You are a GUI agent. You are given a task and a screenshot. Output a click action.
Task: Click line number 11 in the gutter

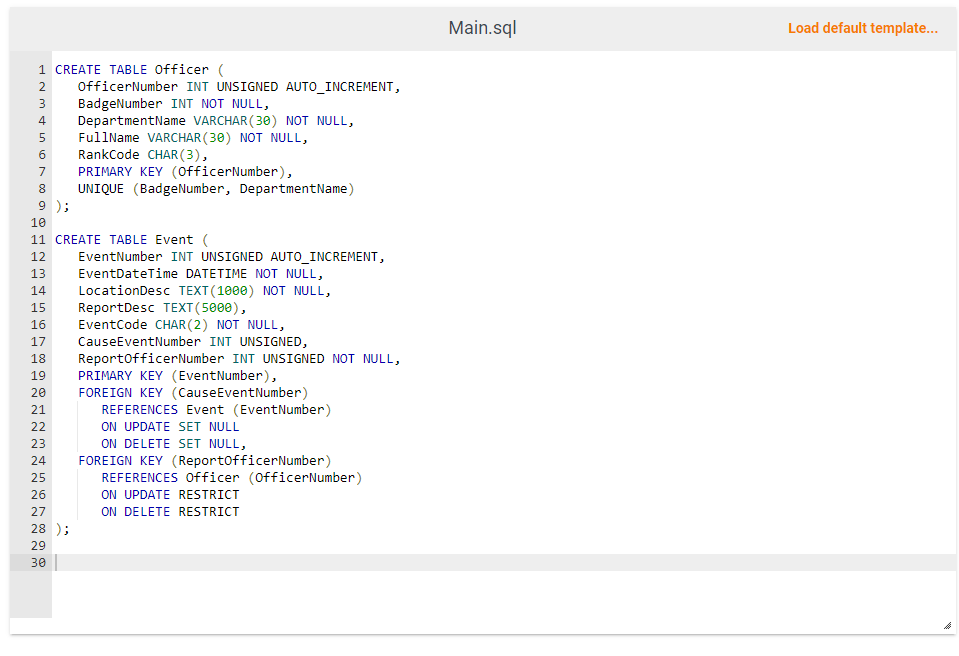pos(38,240)
